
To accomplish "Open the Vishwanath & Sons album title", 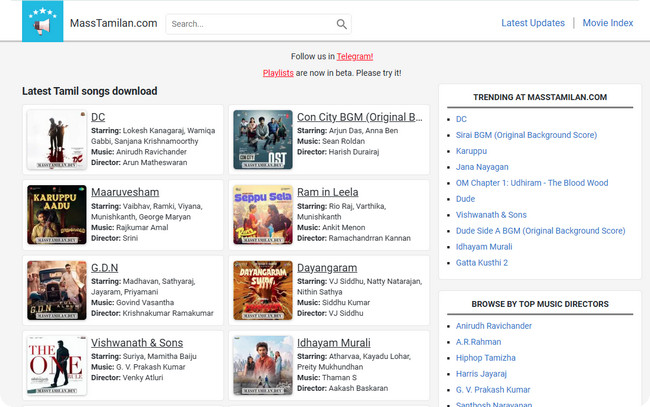I will 137,343.
